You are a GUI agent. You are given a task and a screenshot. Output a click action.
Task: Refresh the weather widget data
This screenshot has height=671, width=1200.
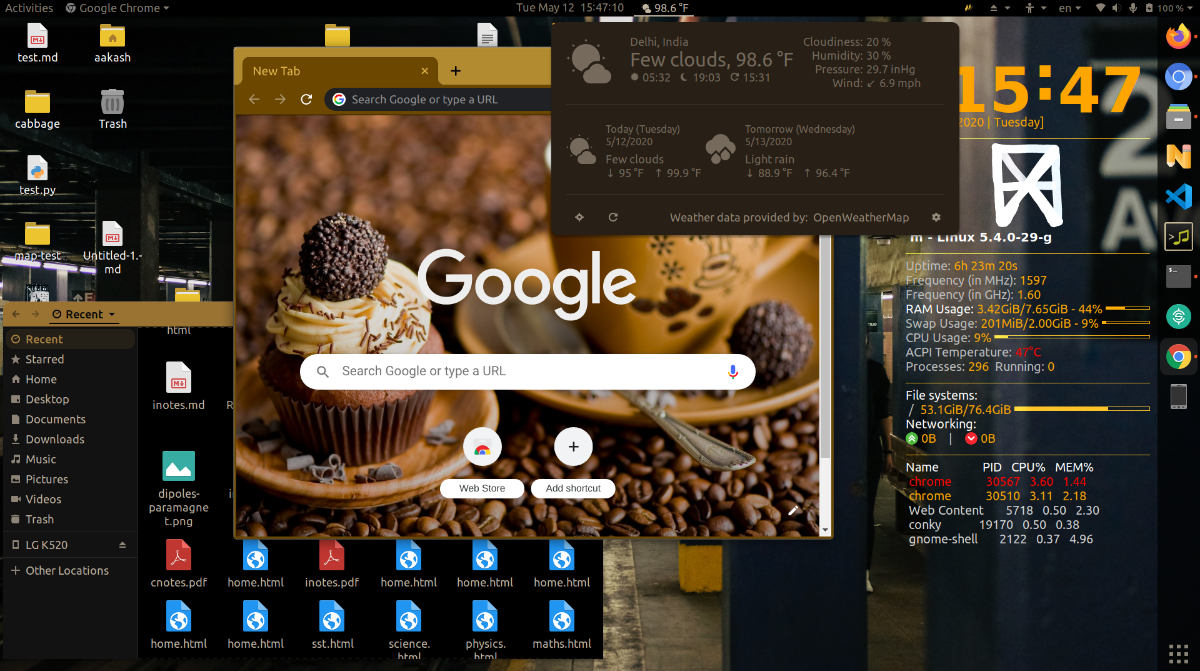click(x=612, y=216)
